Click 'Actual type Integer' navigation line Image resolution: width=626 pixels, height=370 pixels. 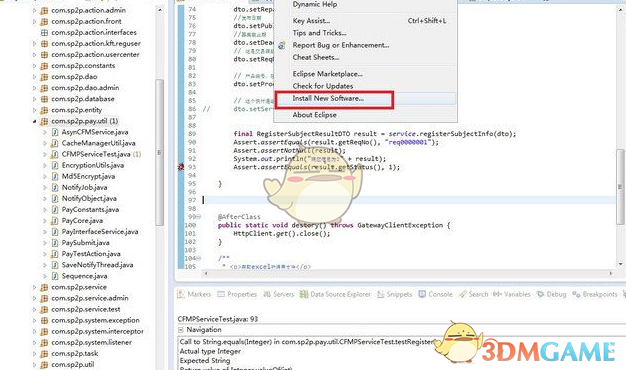[210, 351]
